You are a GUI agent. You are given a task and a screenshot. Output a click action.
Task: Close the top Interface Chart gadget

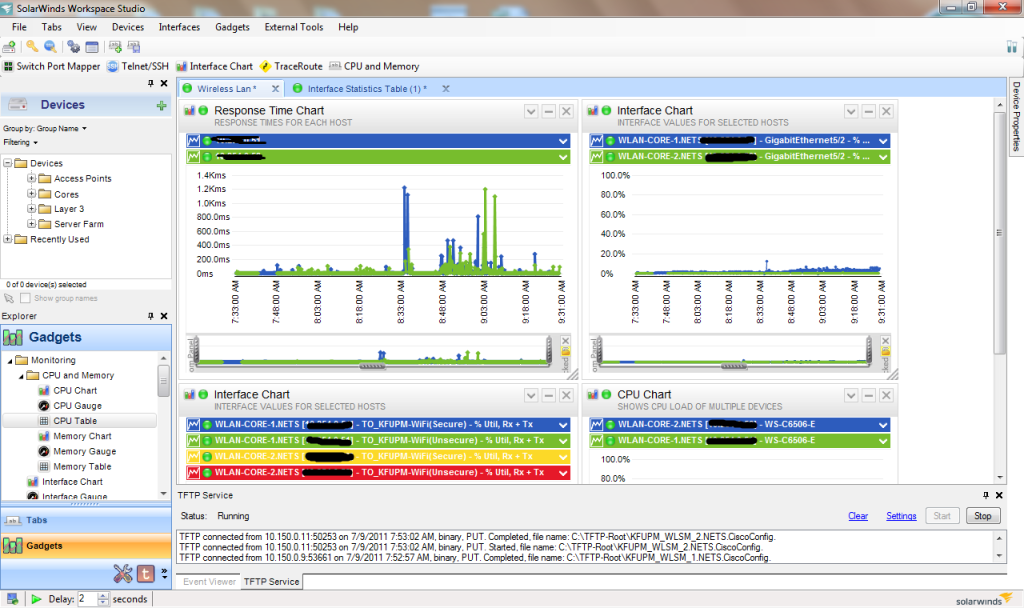point(886,112)
